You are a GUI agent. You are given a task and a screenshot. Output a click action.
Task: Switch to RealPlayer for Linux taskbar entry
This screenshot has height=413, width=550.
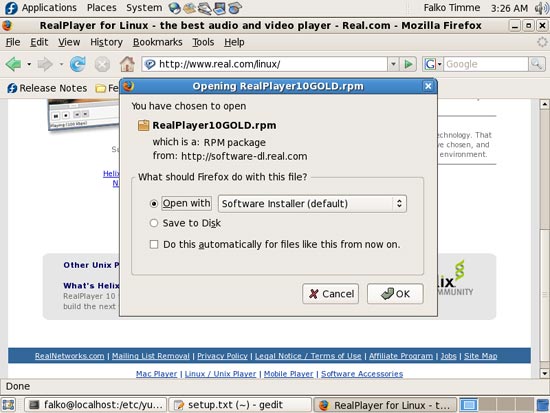point(385,405)
